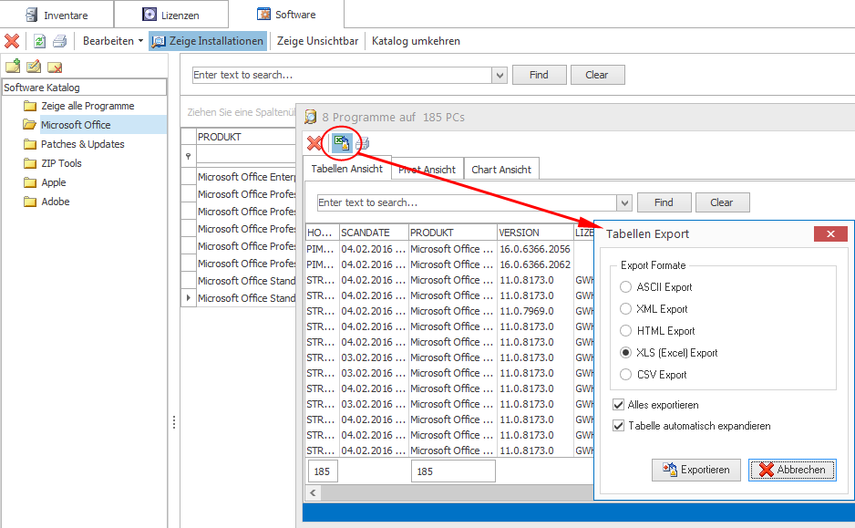
Task: Click the HO... column header
Action: [322, 232]
